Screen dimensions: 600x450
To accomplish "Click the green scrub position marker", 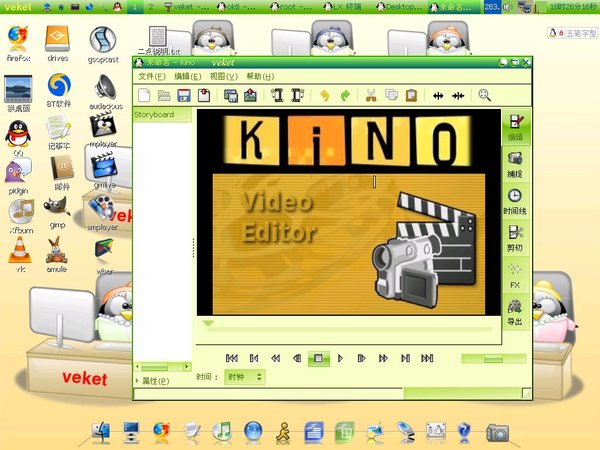I will tap(208, 324).
